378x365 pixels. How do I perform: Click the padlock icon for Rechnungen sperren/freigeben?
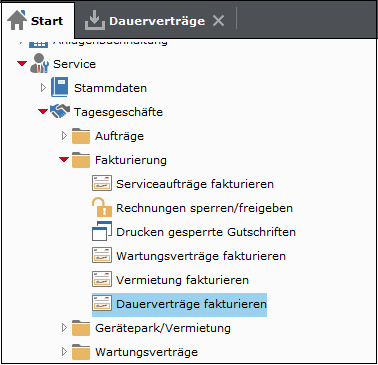click(x=102, y=207)
